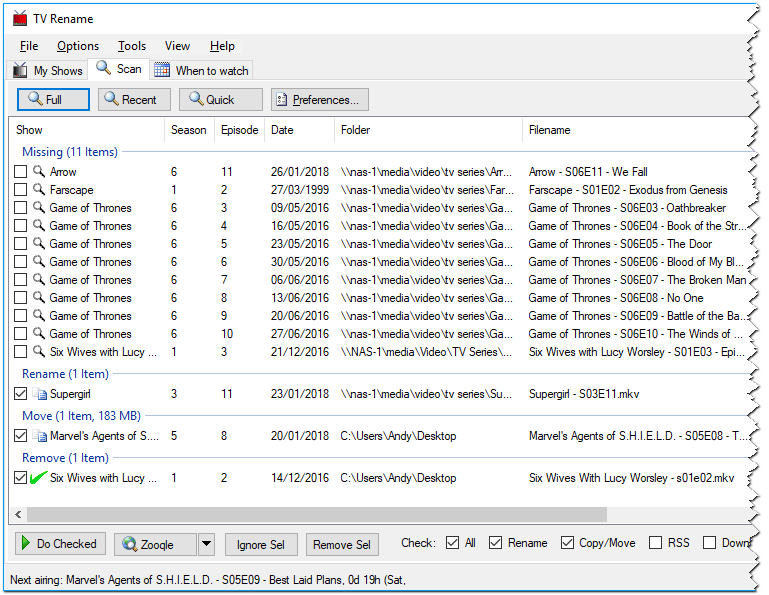Collapse the Rename (1 Item) group
This screenshot has height=595, width=769.
point(65,374)
